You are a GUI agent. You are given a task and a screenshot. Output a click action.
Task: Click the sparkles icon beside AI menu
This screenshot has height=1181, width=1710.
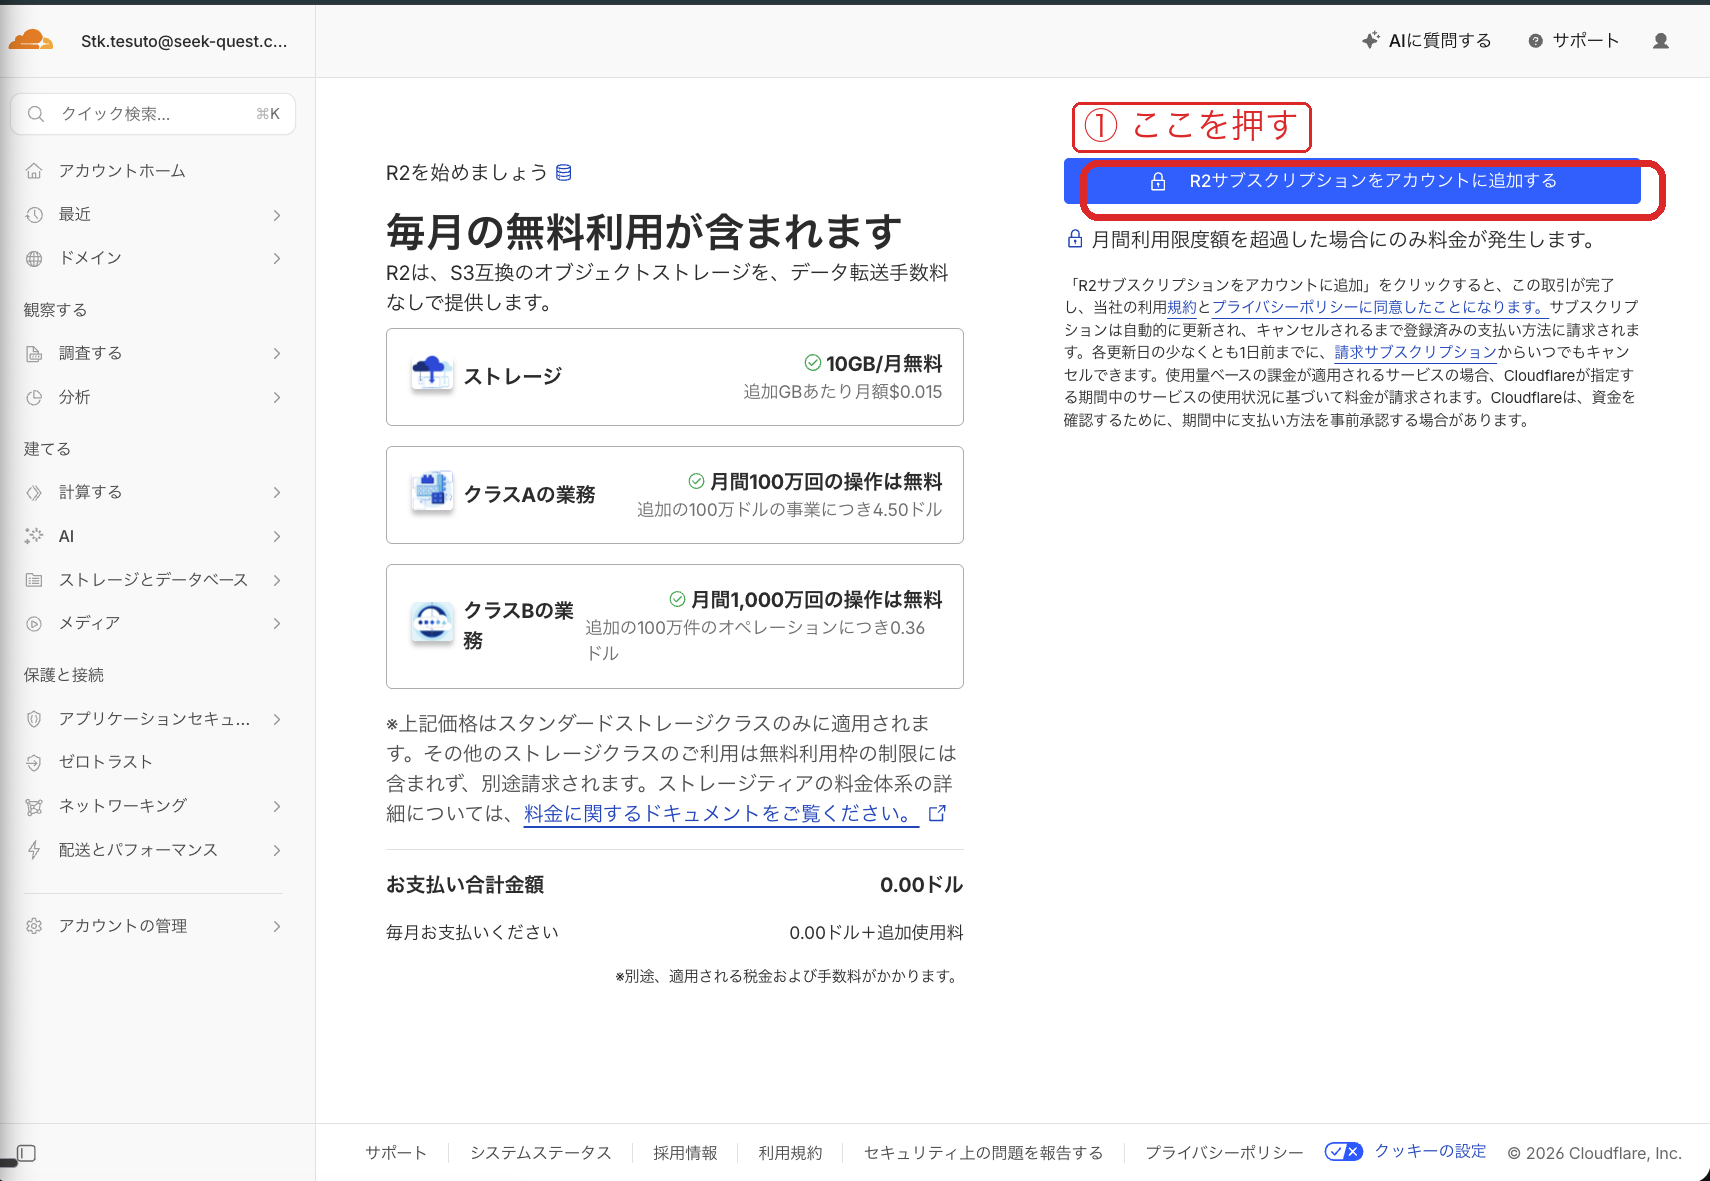click(x=34, y=536)
